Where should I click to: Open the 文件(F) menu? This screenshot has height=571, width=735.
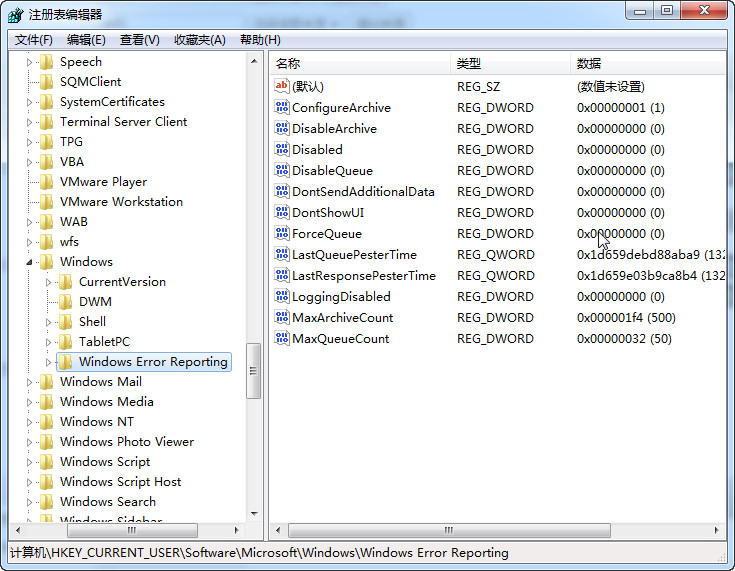33,40
